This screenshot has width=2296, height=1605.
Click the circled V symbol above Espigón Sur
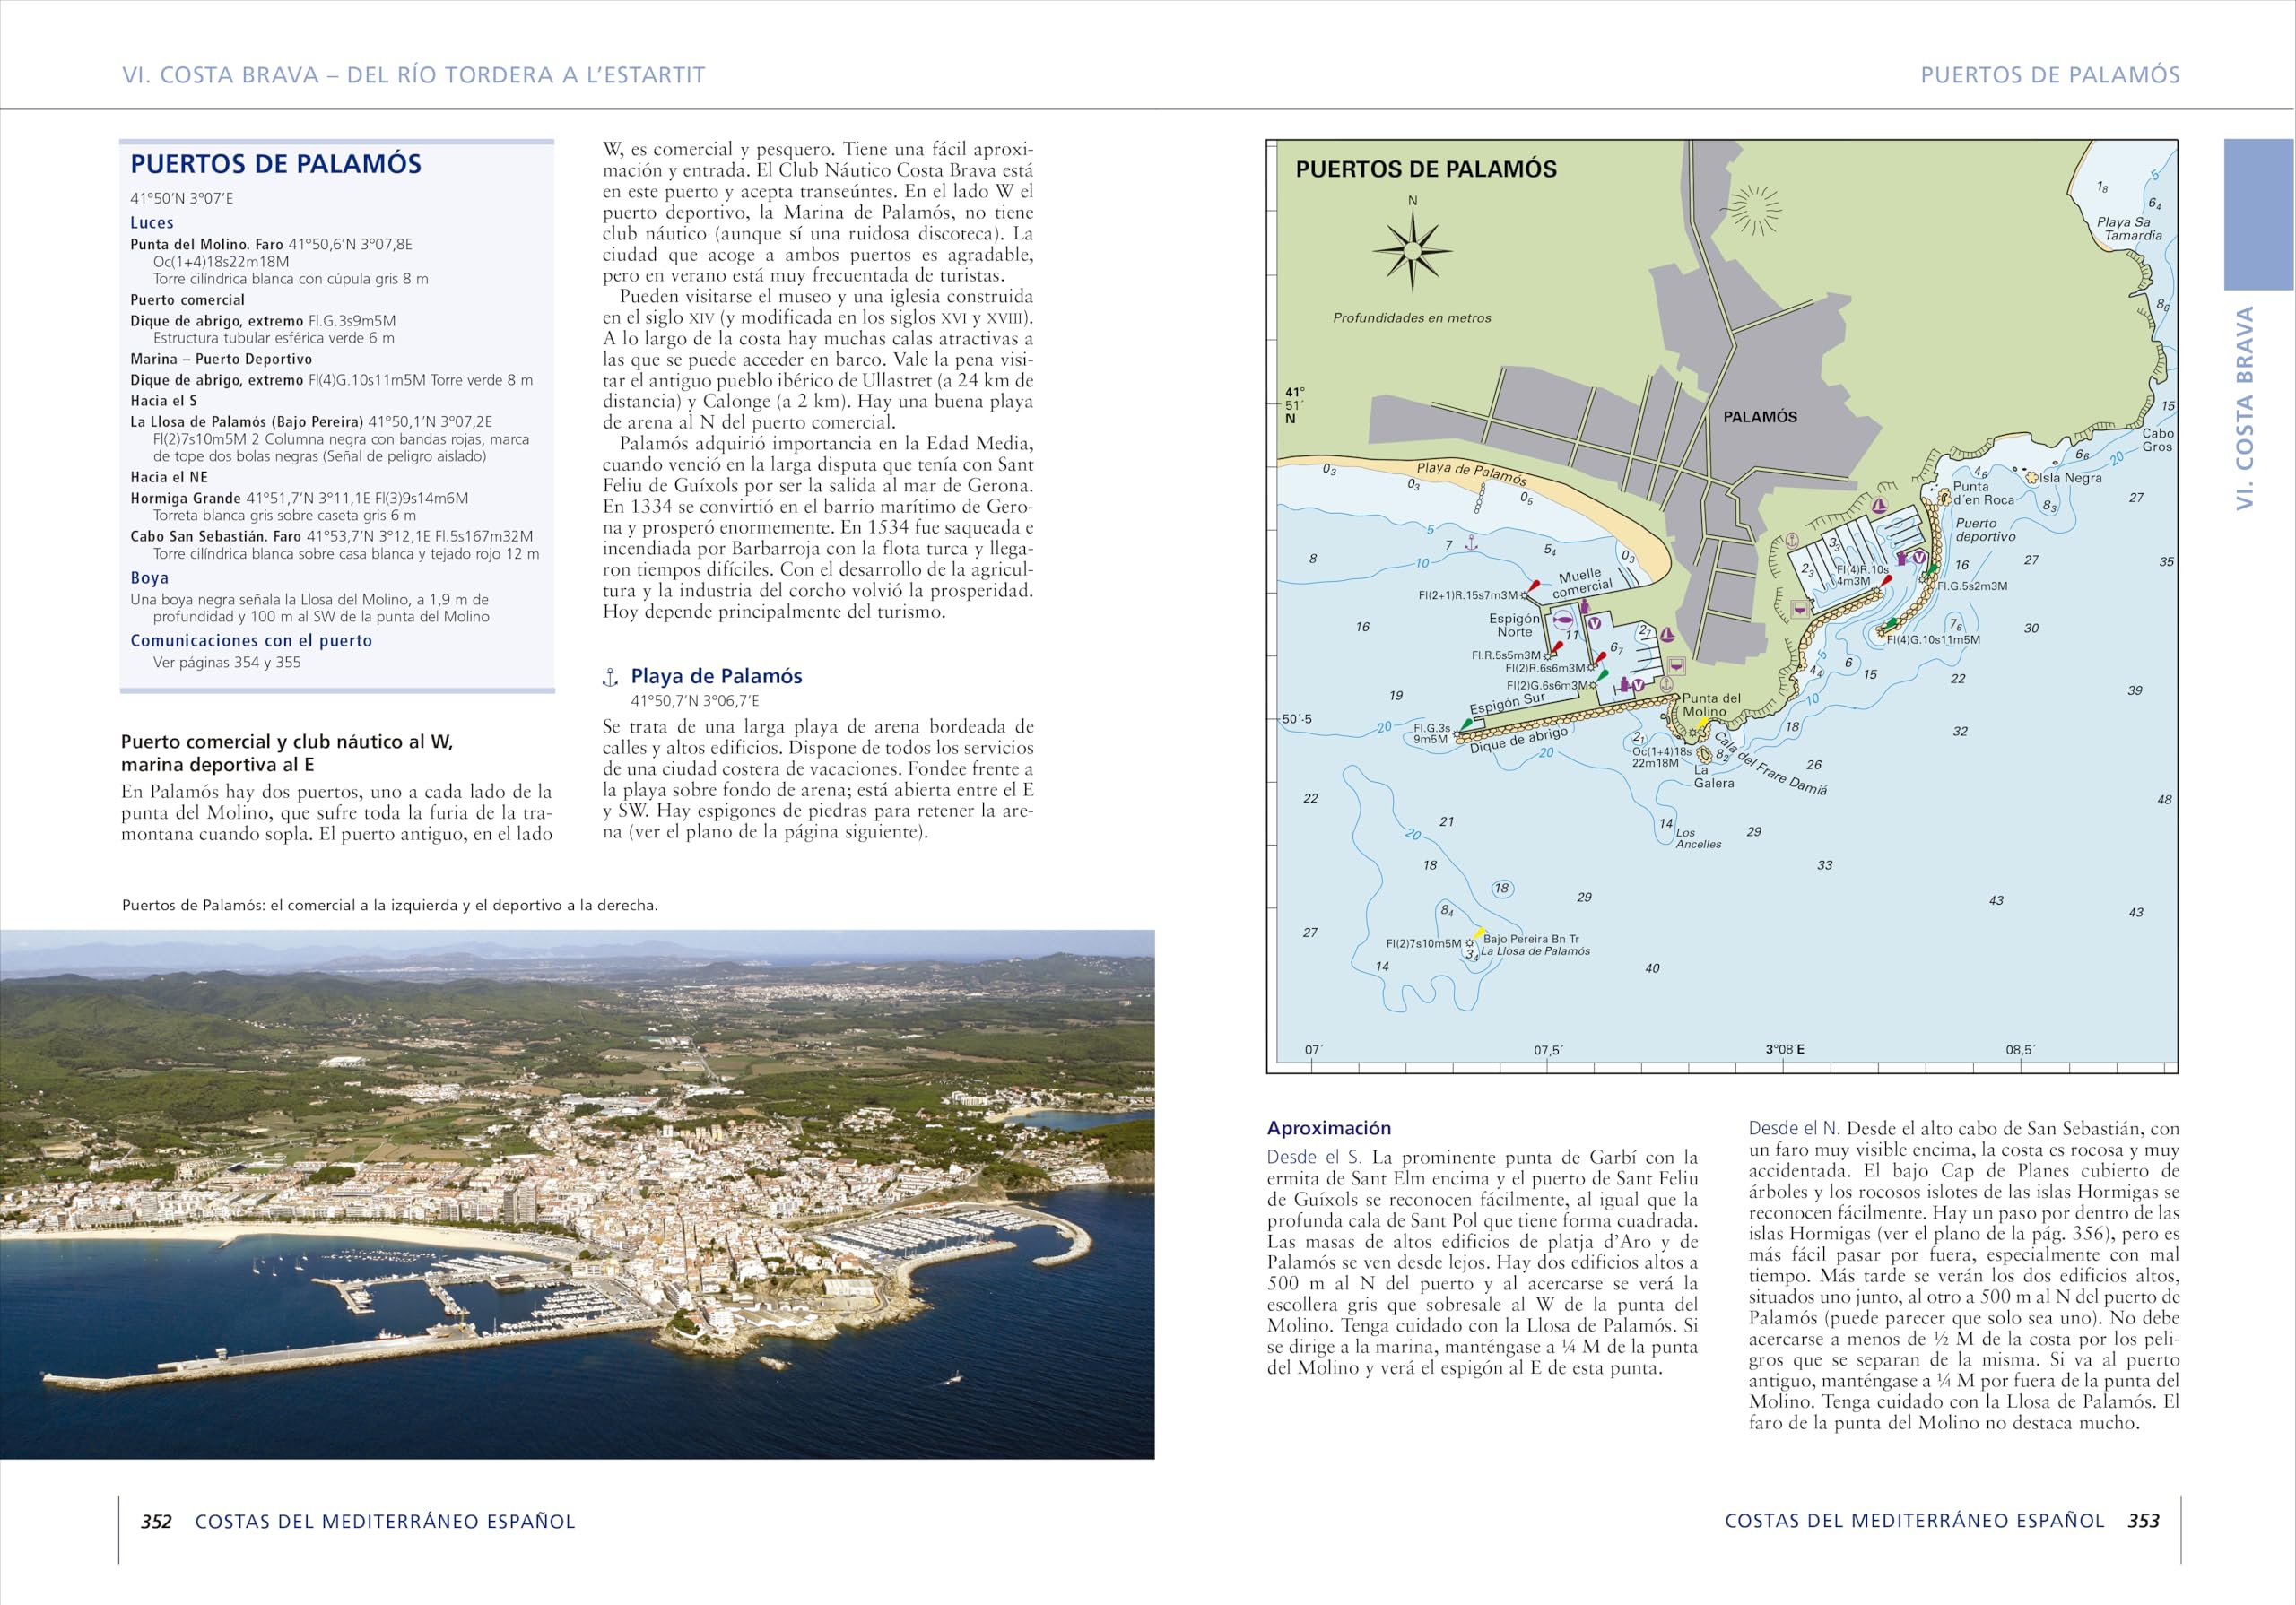point(1639,685)
